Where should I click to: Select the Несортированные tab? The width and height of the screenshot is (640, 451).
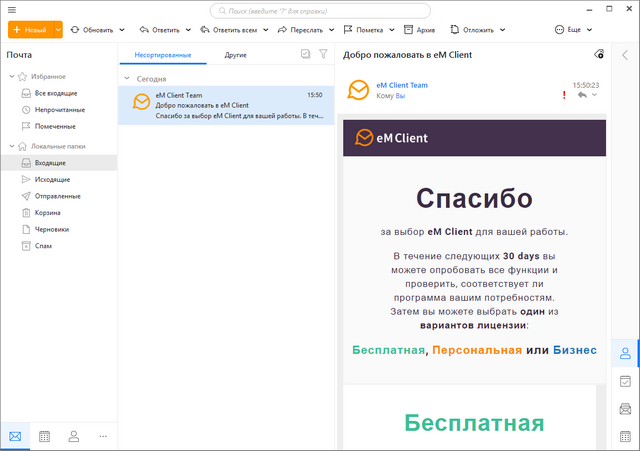point(163,54)
